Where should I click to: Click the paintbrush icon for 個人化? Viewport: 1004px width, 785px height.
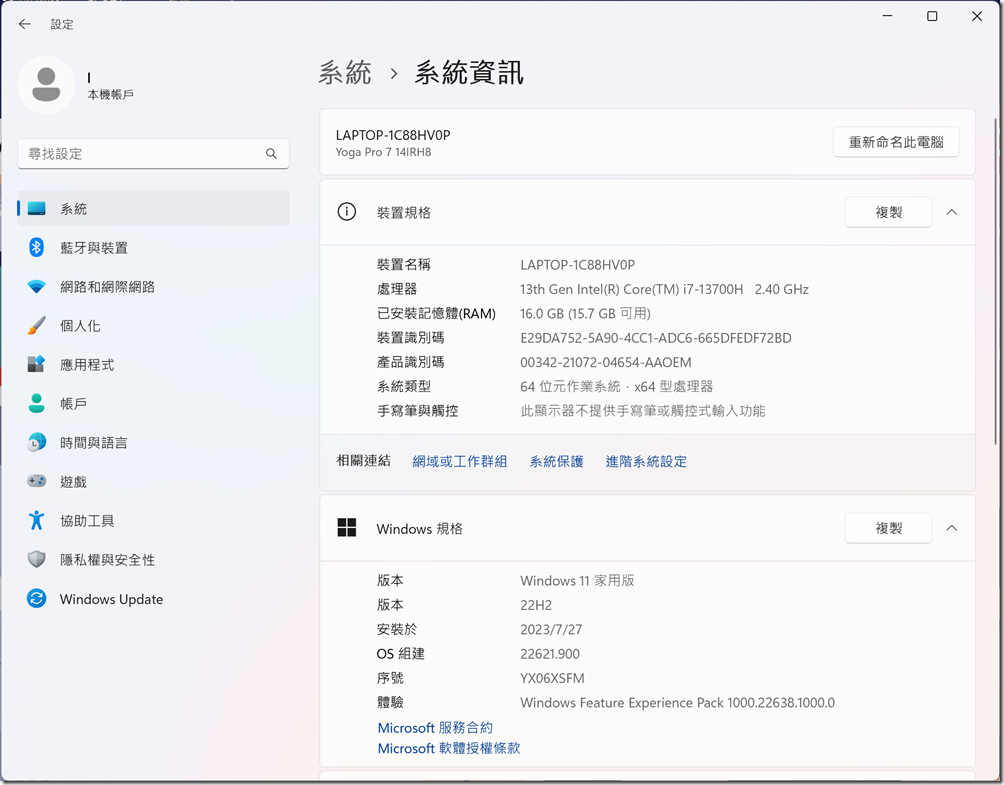(37, 326)
